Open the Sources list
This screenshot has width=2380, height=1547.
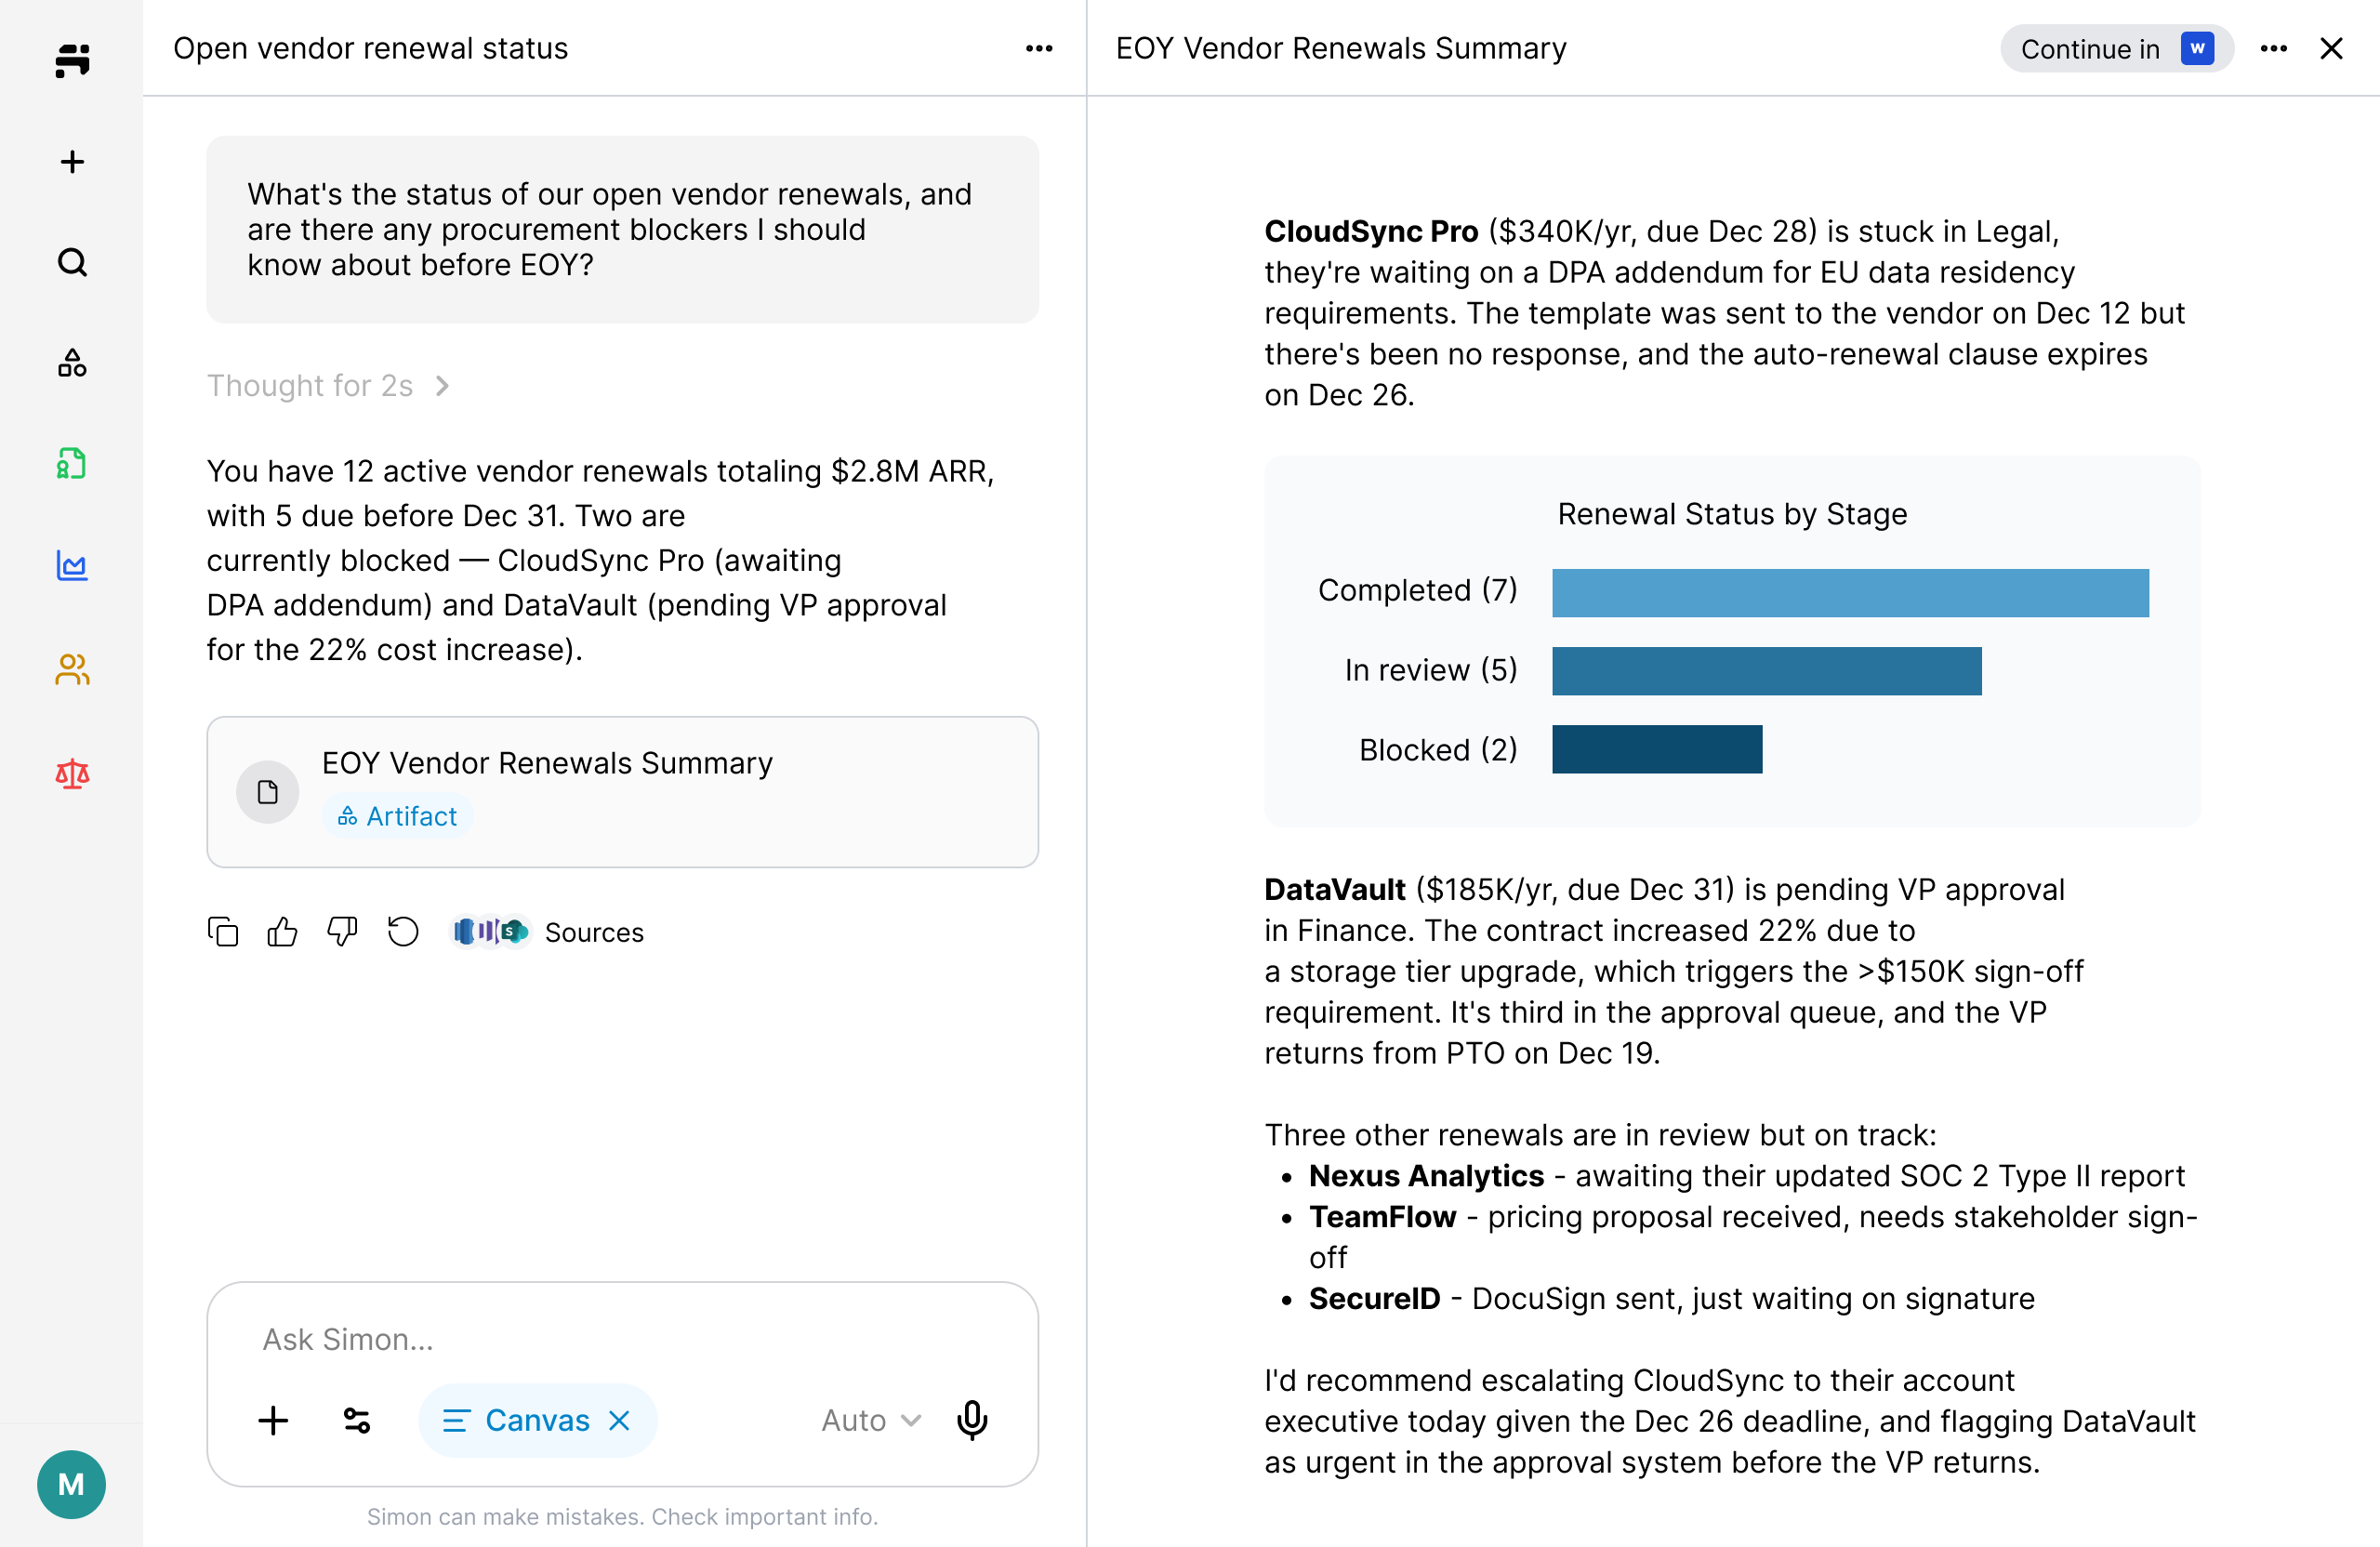(594, 932)
